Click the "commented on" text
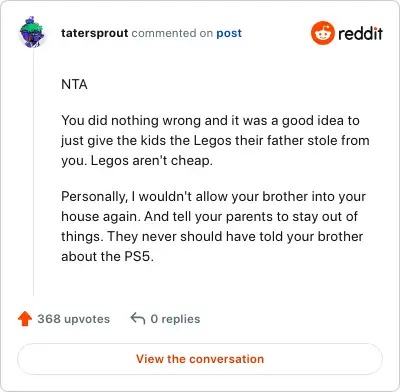This screenshot has width=400, height=392. (x=172, y=33)
